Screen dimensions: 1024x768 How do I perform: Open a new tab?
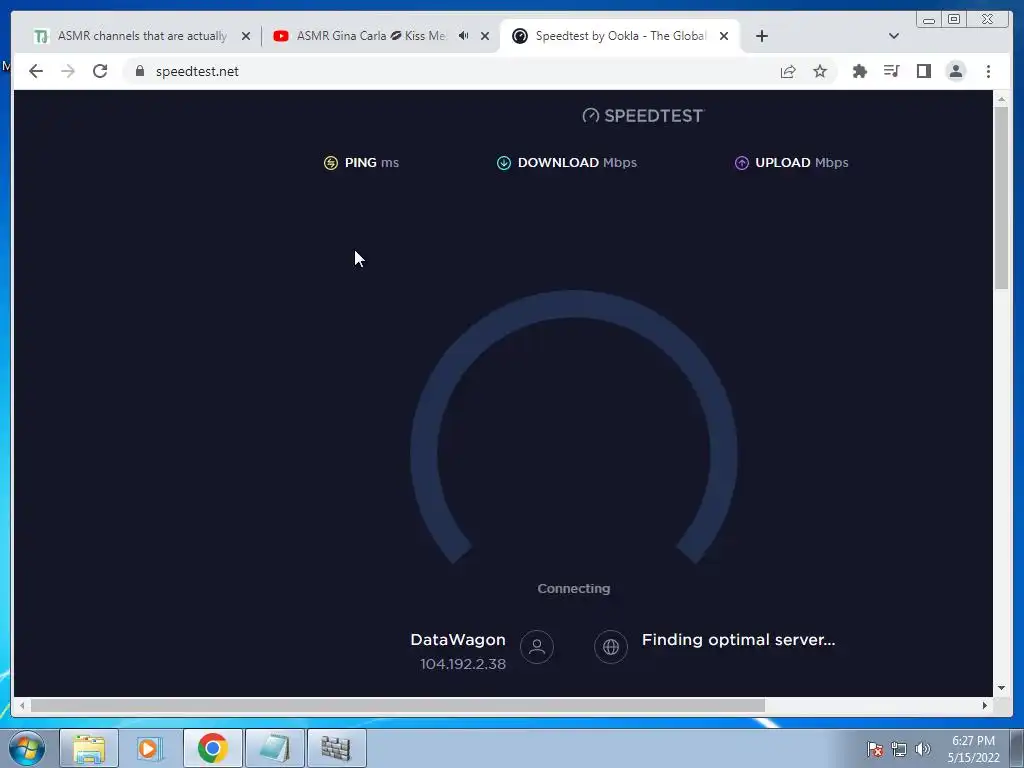(761, 36)
